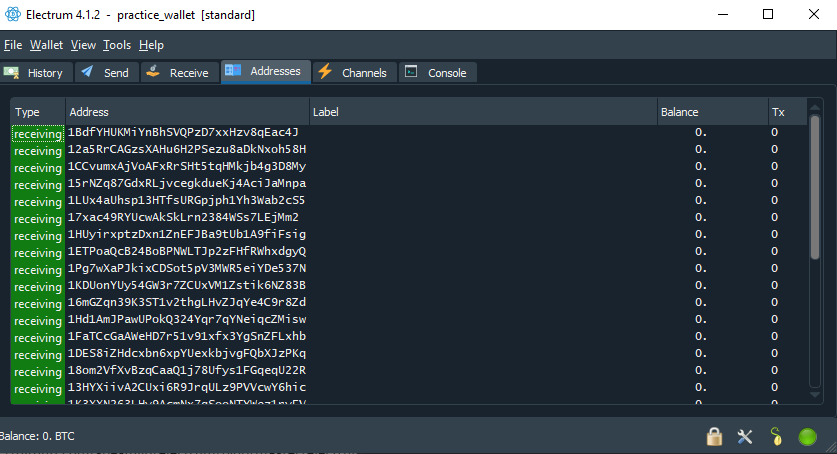Select address 1KDUonYUy54GW3r7ZCUxVM1Zstik6NZ83B
The height and width of the screenshot is (454, 837).
click(187, 285)
